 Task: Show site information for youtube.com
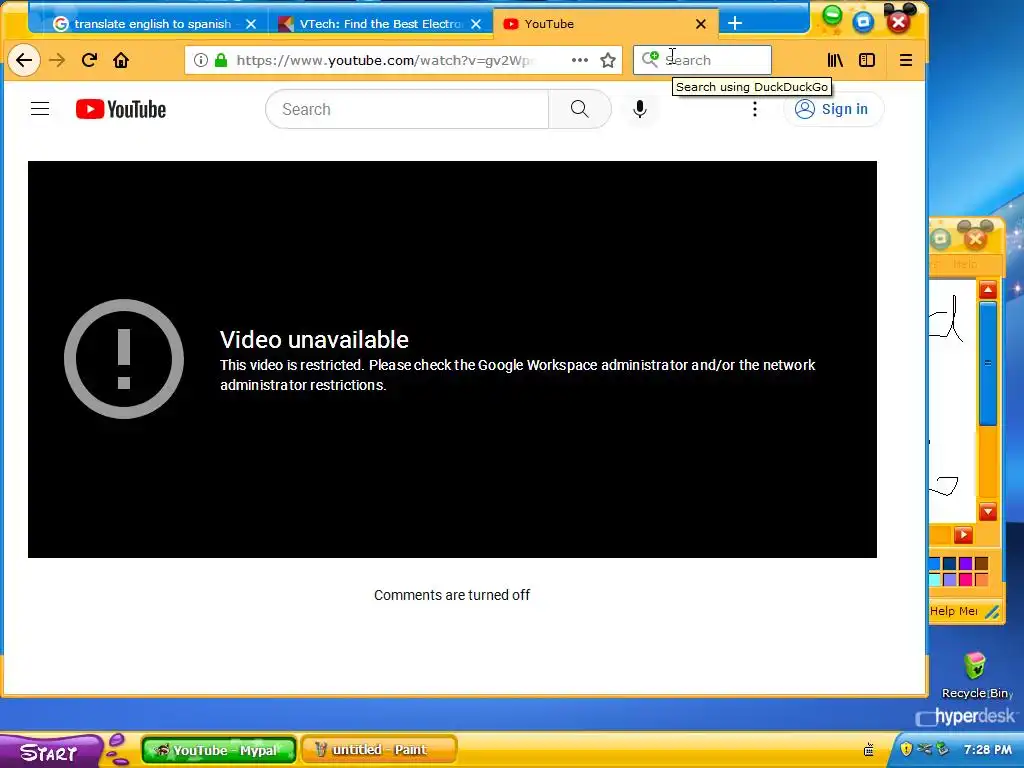coord(201,60)
